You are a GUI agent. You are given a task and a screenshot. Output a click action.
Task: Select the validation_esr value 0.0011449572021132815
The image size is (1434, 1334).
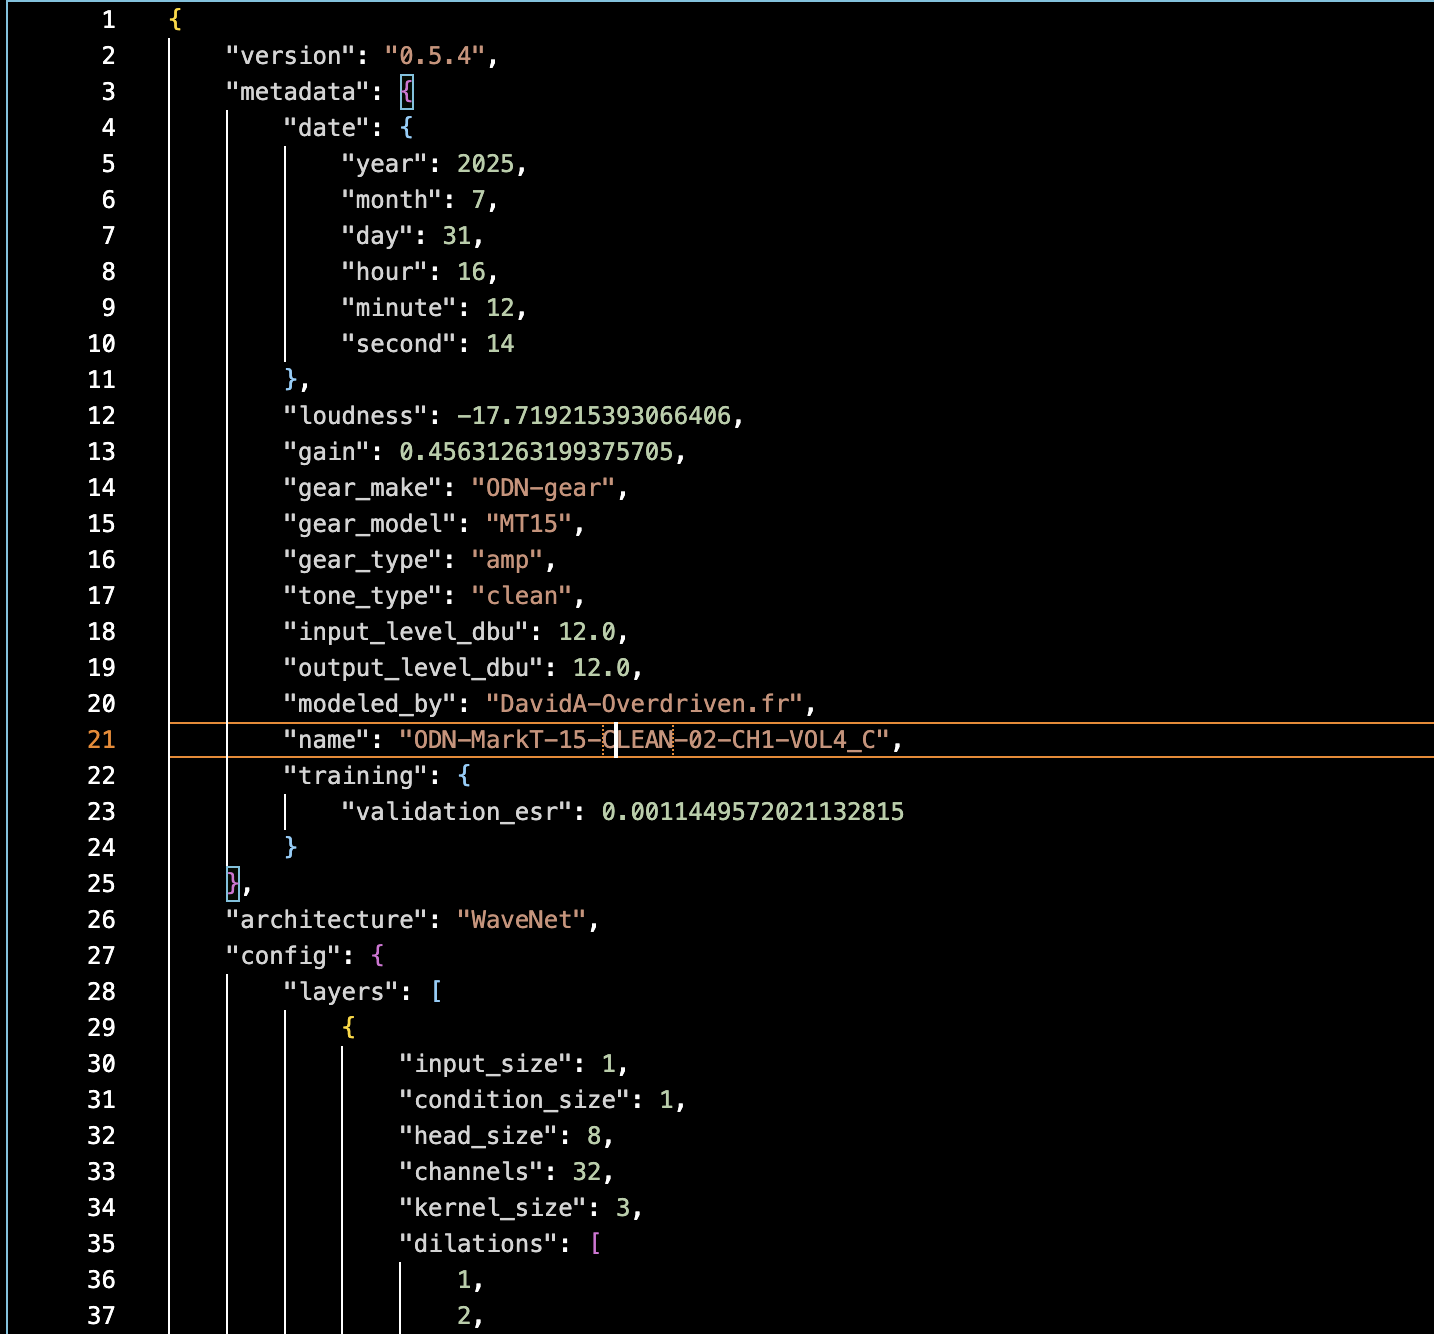[x=753, y=812]
